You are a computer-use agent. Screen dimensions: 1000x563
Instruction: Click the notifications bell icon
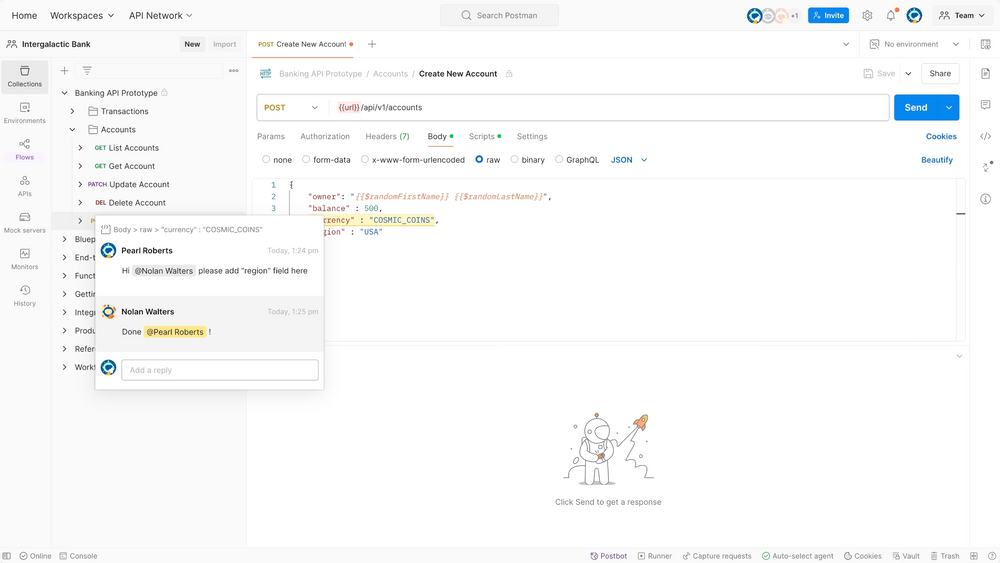890,16
